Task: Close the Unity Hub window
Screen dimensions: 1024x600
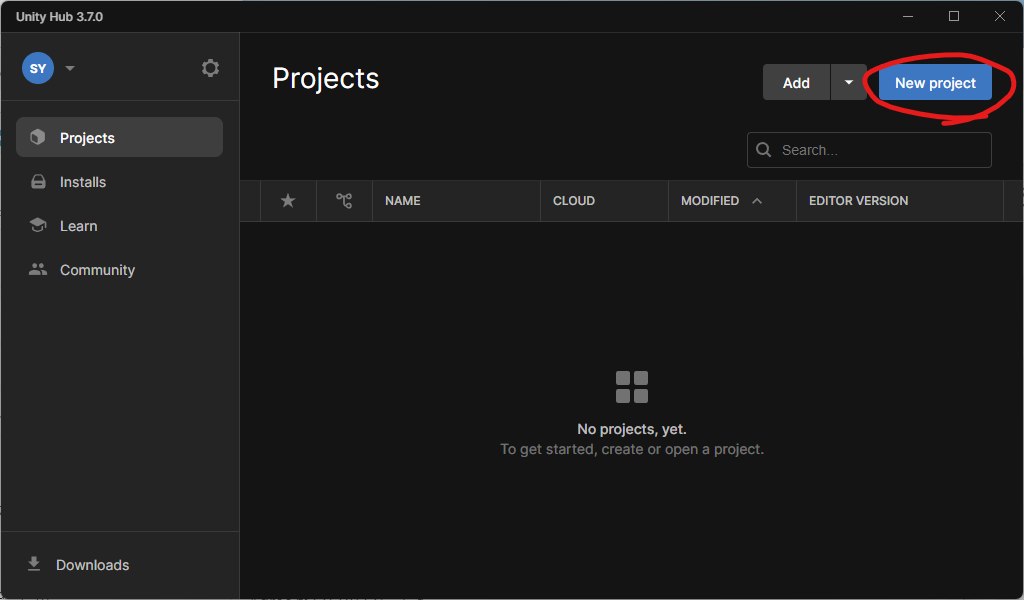Action: [999, 16]
